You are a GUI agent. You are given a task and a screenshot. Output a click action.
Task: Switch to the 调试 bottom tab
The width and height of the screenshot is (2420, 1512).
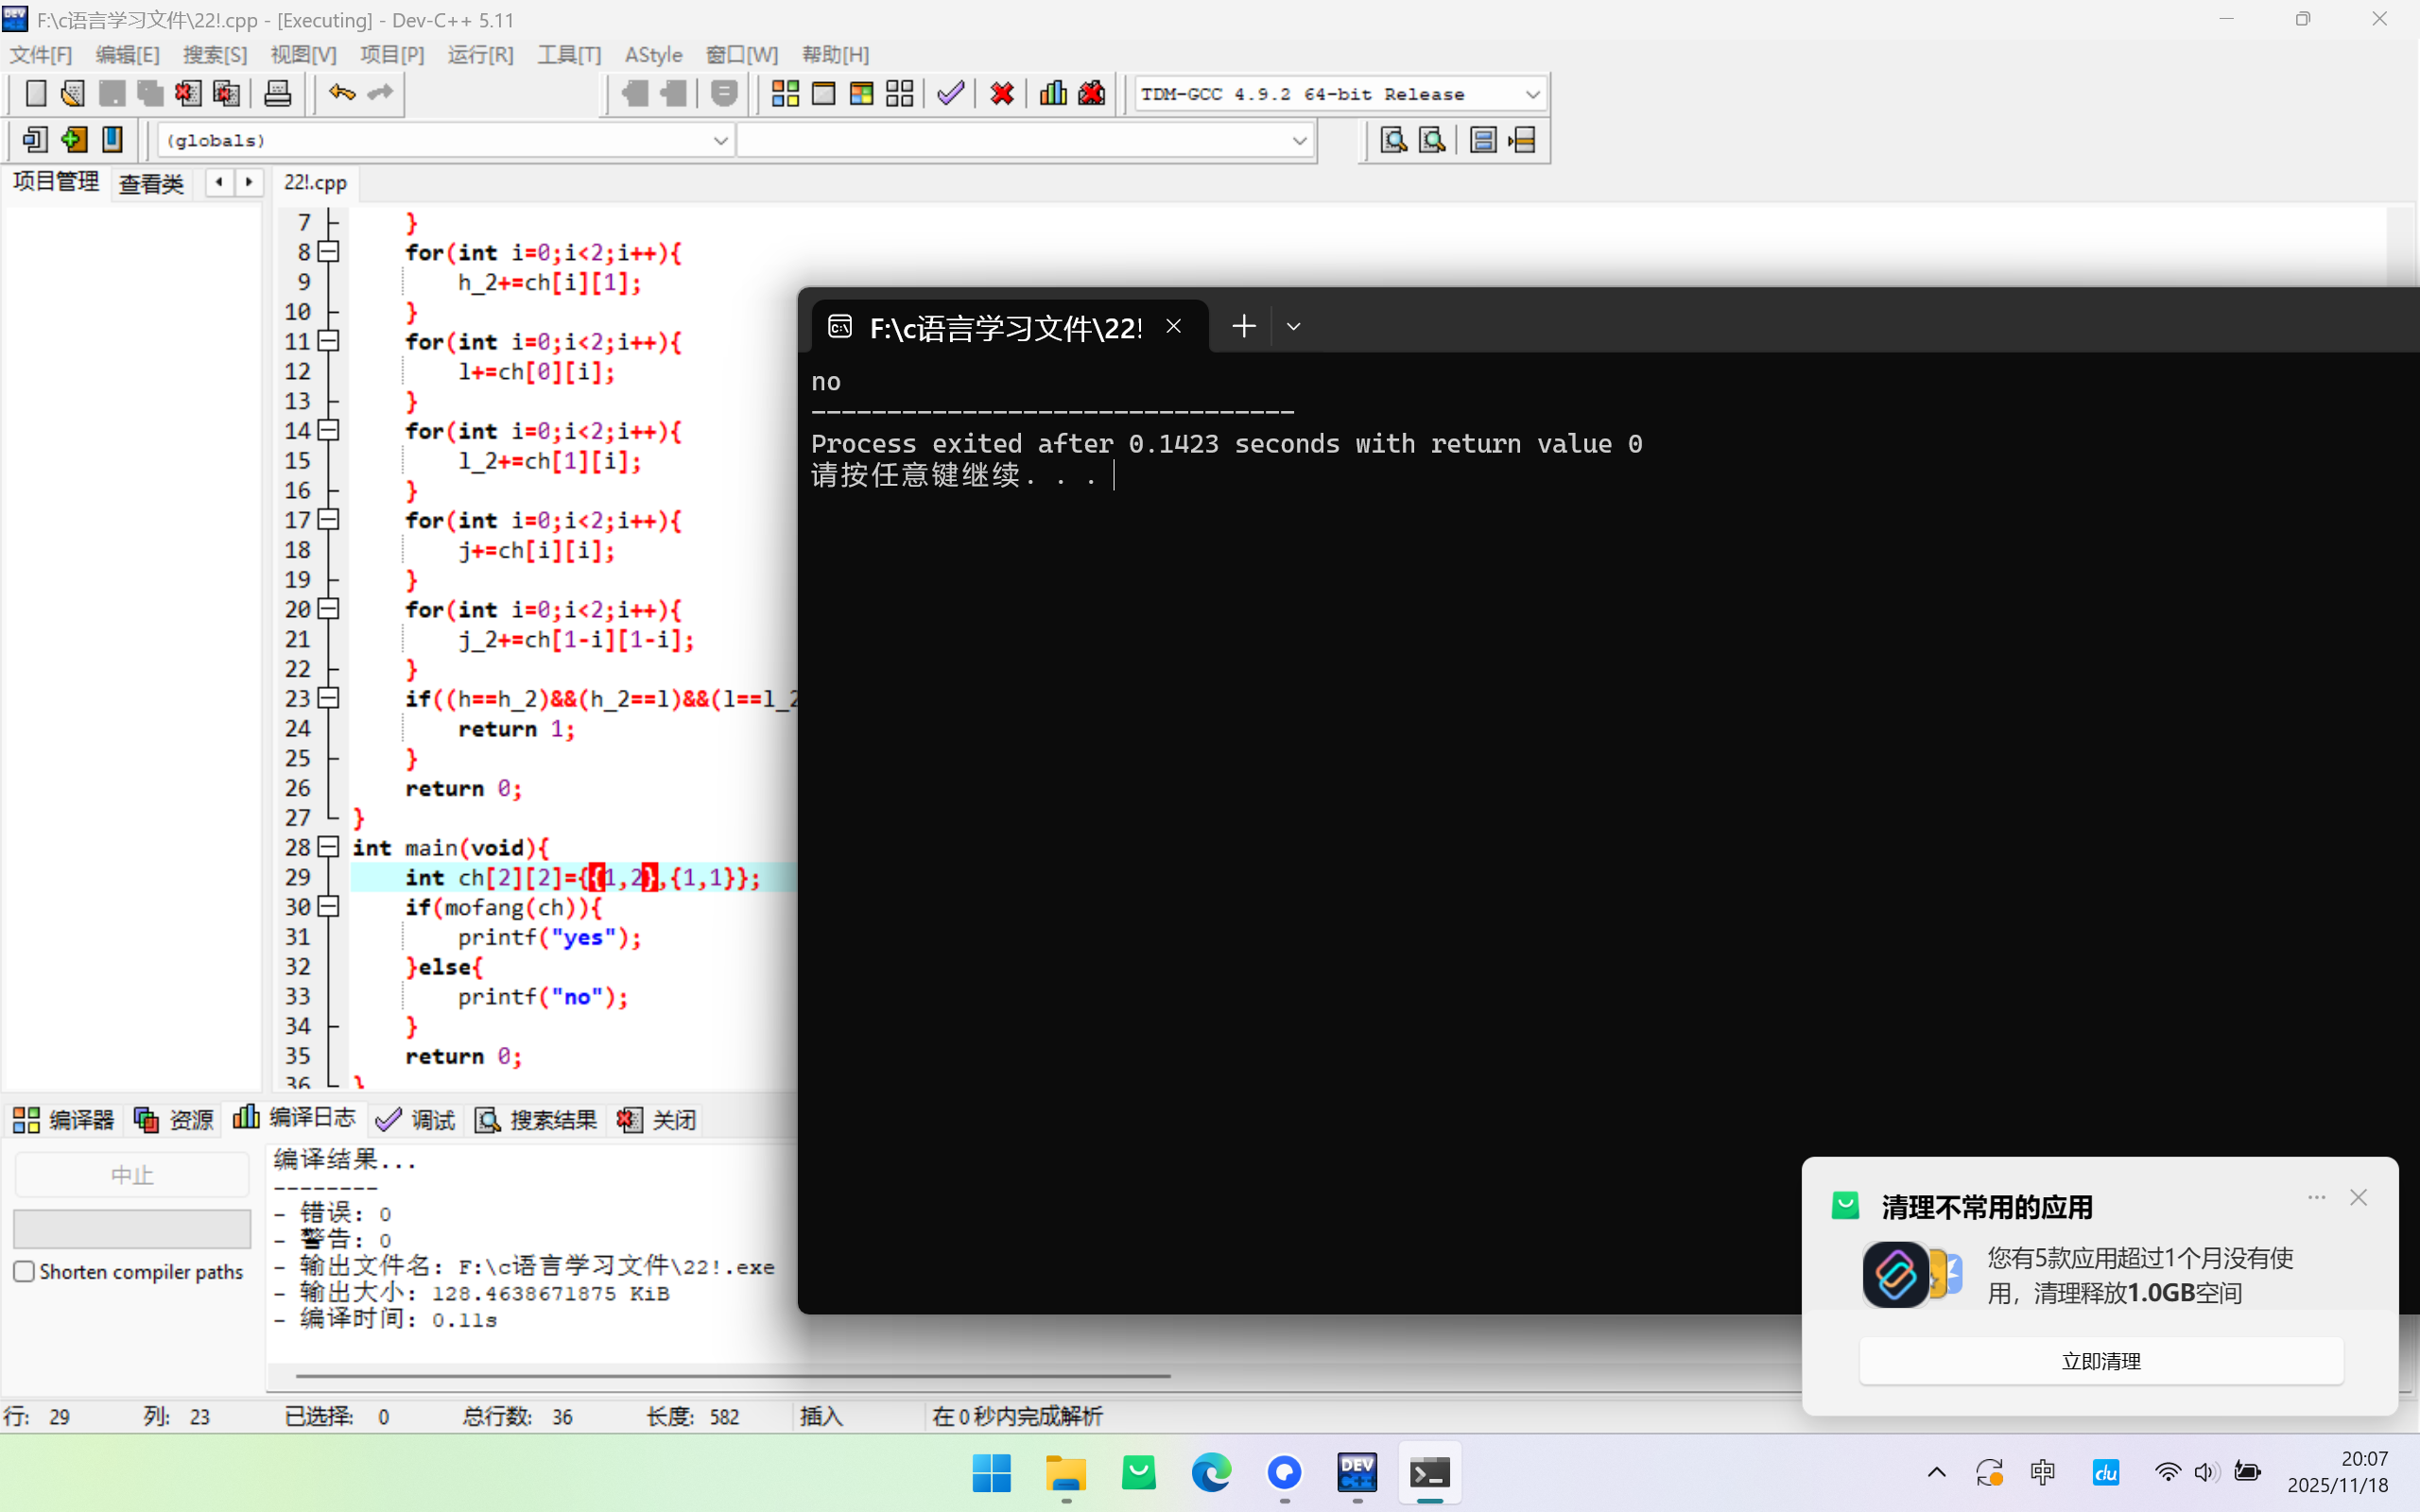415,1119
